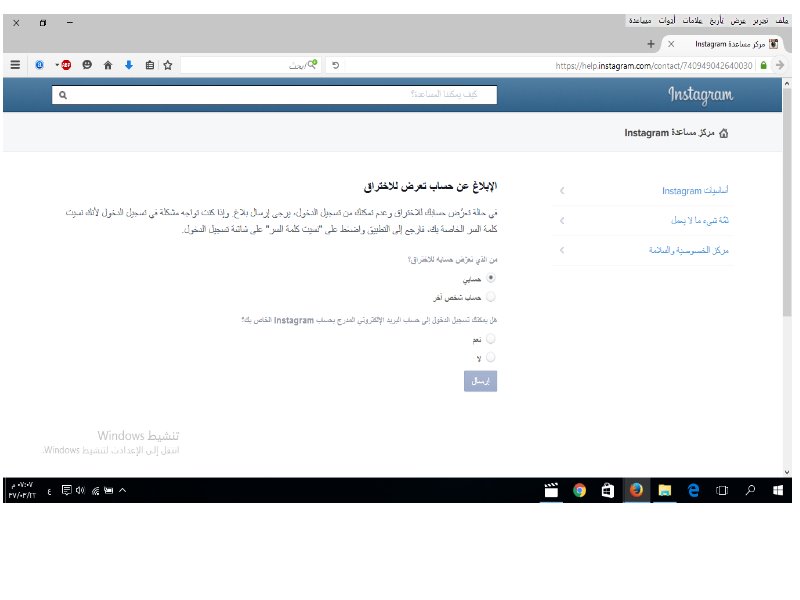Open a new tab with the plus button
This screenshot has height=600, width=800.
[651, 44]
